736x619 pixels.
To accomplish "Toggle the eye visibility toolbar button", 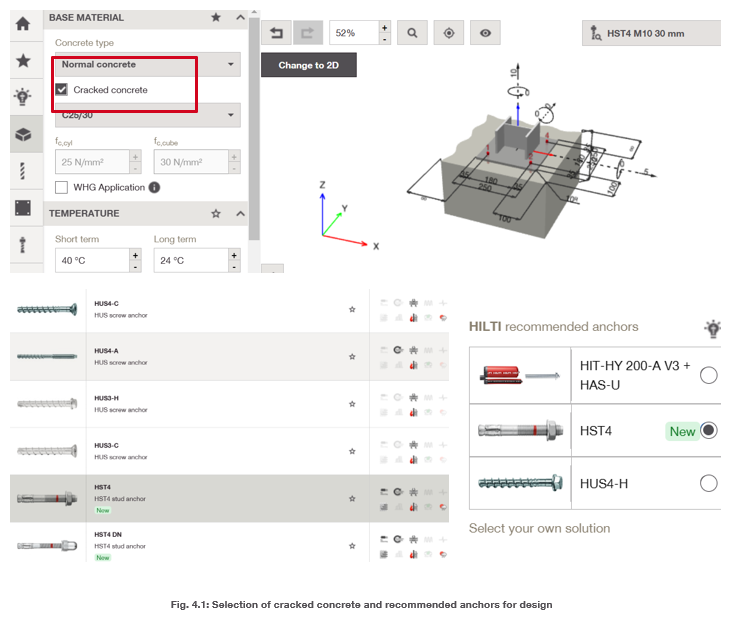I will point(485,32).
